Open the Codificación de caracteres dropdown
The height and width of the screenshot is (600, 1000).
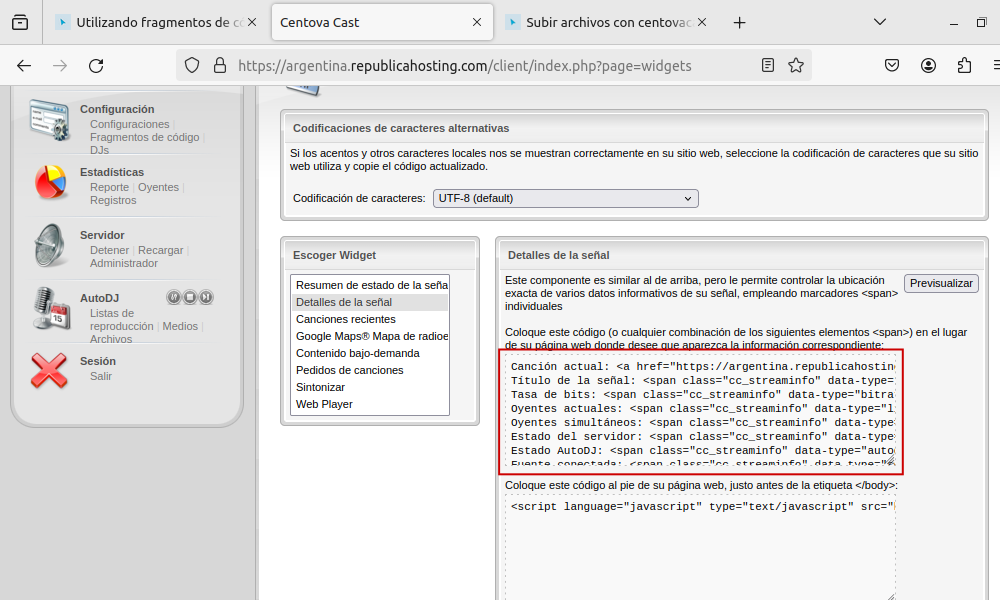click(565, 198)
